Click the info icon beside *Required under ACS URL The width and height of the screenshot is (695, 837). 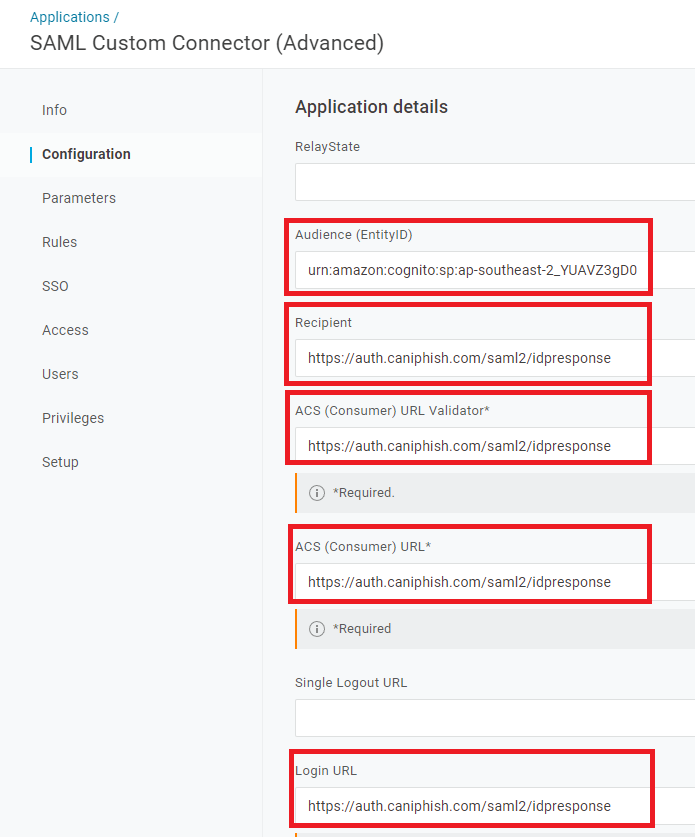pos(317,629)
